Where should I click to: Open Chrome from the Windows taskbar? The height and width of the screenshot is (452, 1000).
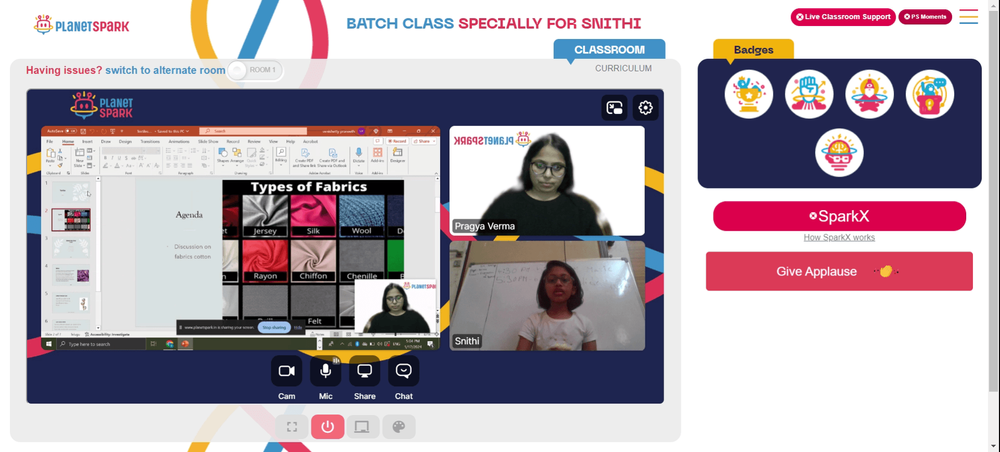(x=170, y=344)
